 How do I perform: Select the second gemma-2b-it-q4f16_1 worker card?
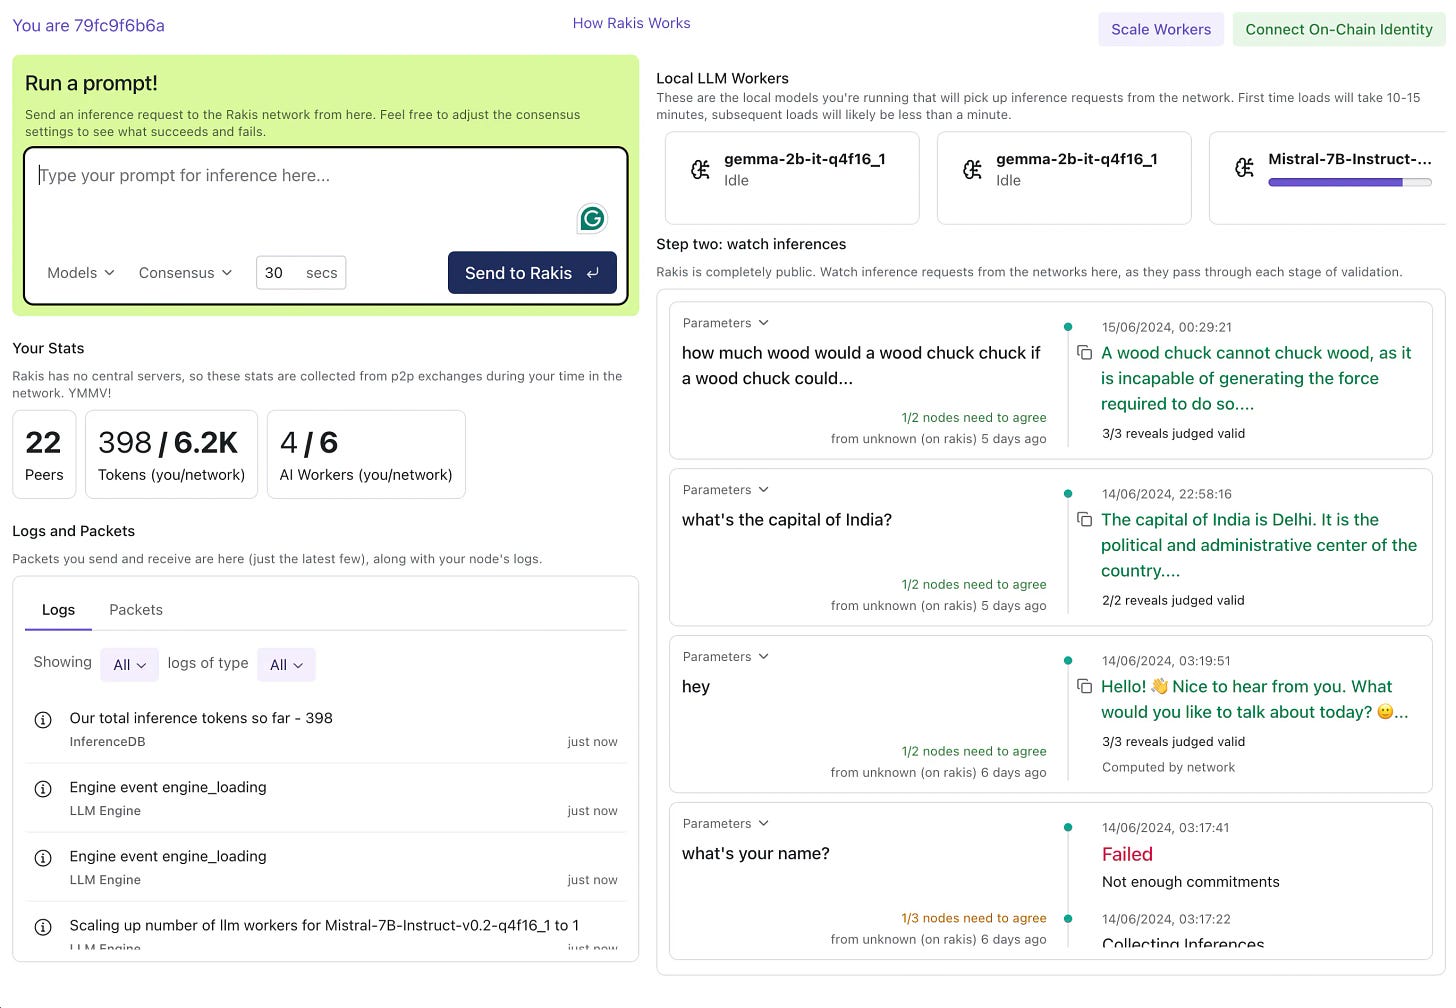[x=1064, y=178]
